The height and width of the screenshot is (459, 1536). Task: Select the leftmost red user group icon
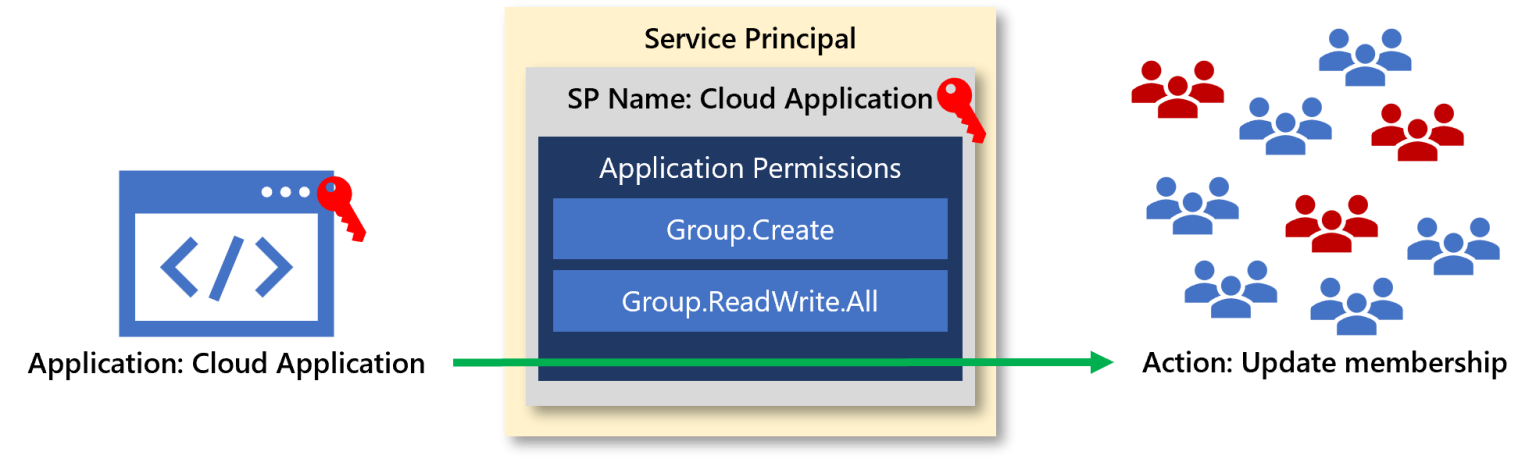click(1177, 90)
